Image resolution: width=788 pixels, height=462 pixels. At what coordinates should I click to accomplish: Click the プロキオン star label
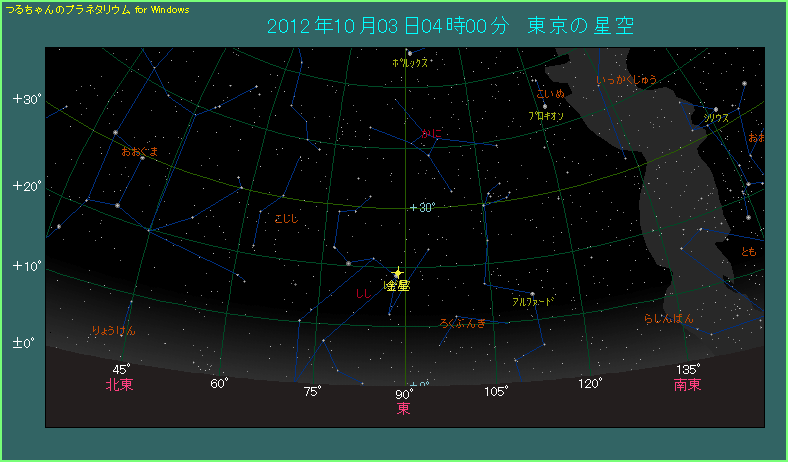pyautogui.click(x=546, y=116)
